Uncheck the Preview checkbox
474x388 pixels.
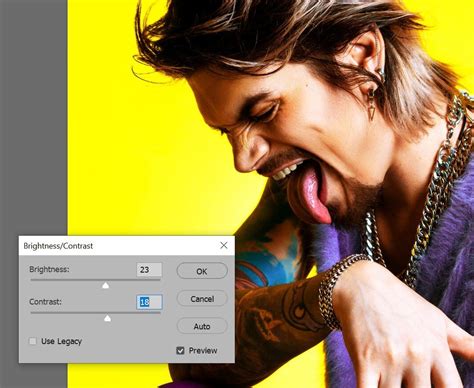(x=180, y=351)
